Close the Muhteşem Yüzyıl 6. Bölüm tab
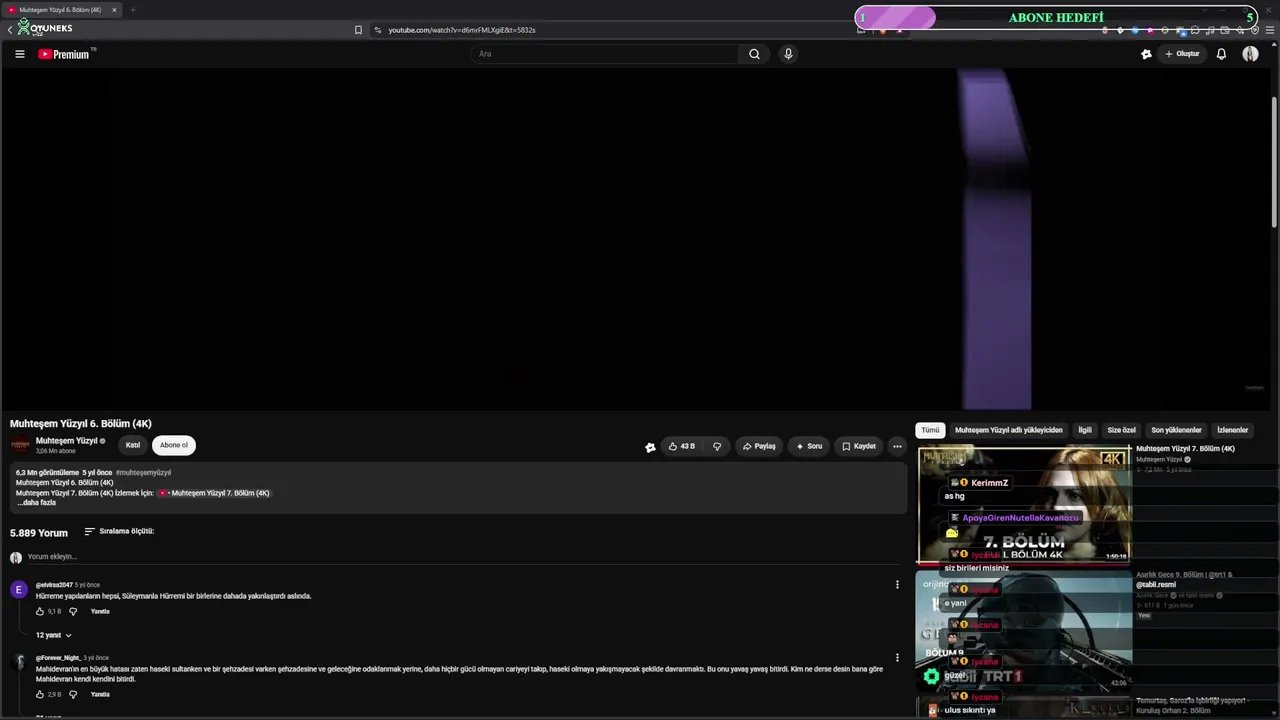1280x720 pixels. coord(114,10)
